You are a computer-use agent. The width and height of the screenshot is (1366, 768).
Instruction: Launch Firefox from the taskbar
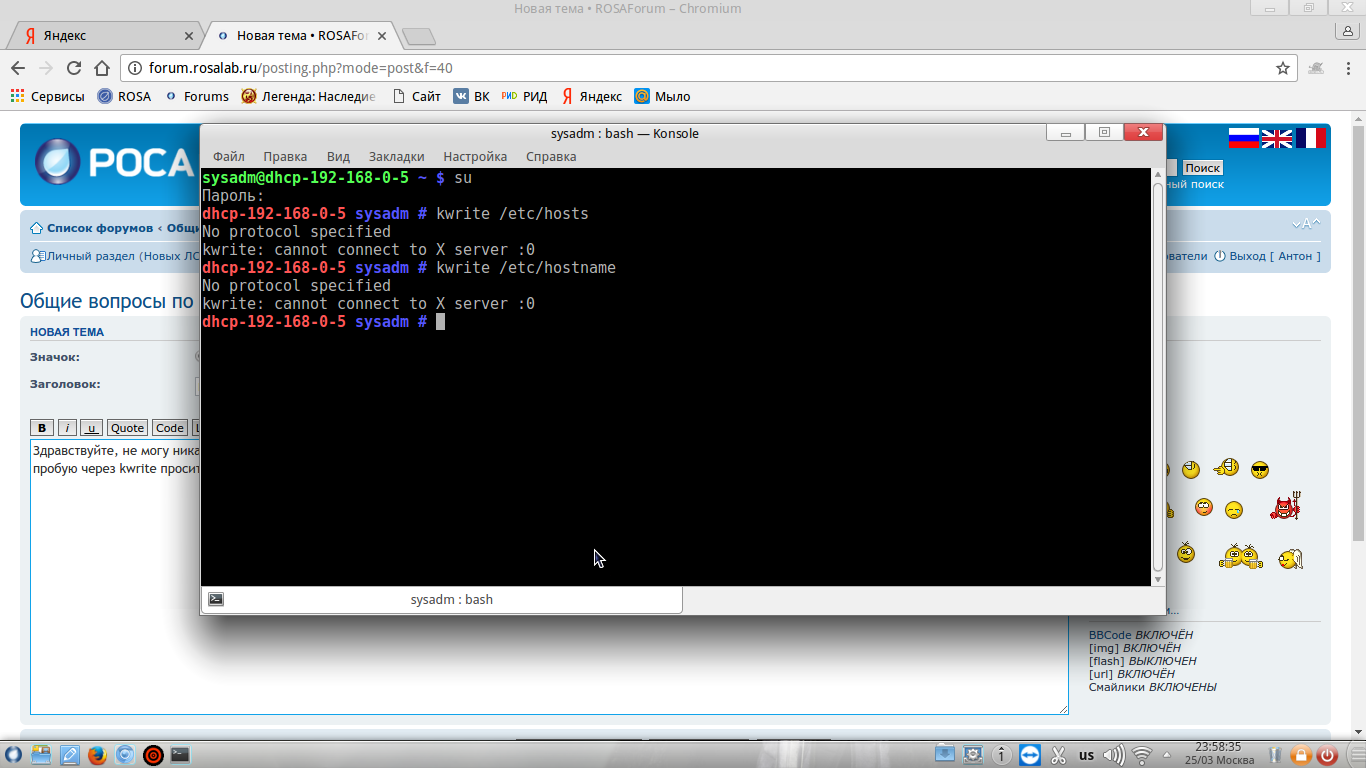[97, 755]
